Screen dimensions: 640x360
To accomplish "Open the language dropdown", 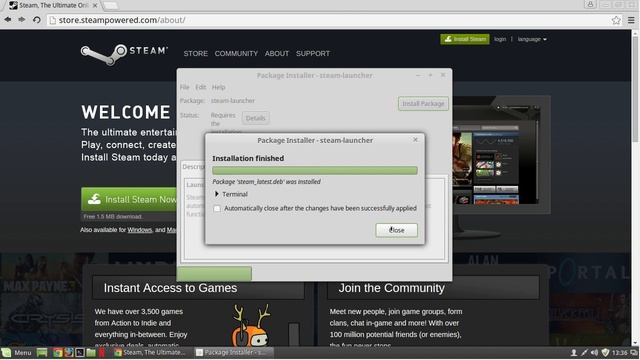I will (532, 39).
